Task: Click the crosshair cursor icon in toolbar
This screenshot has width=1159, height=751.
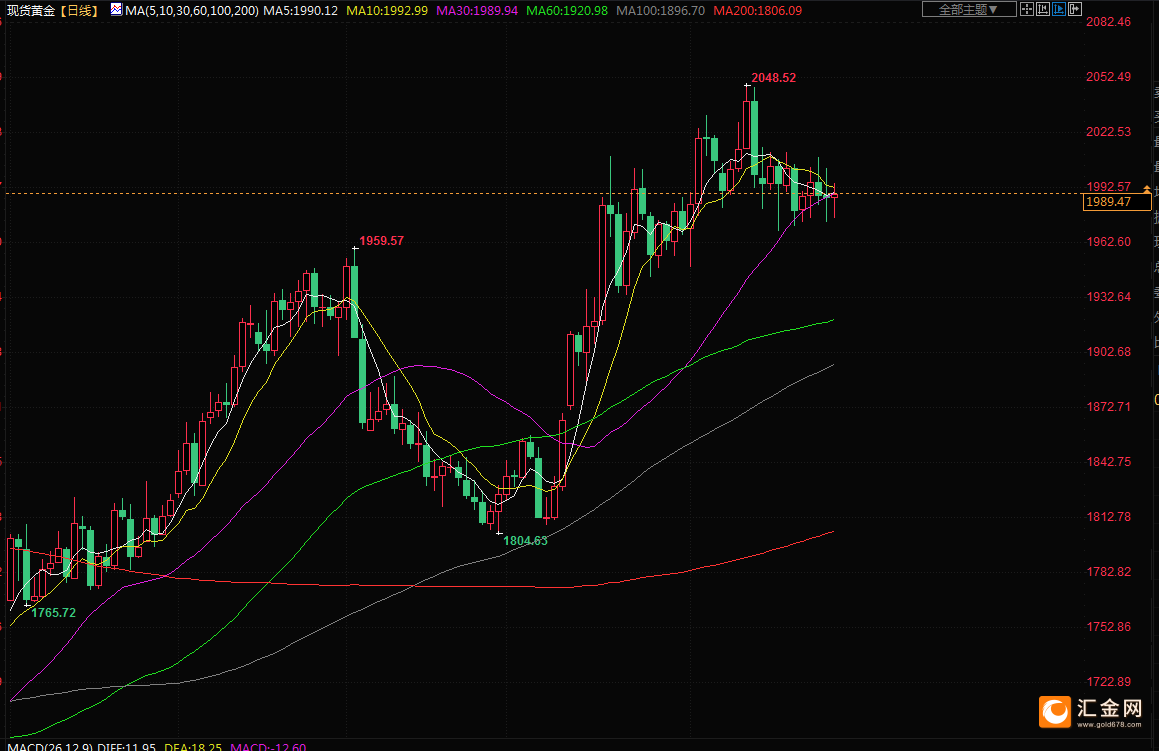Action: click(1029, 9)
